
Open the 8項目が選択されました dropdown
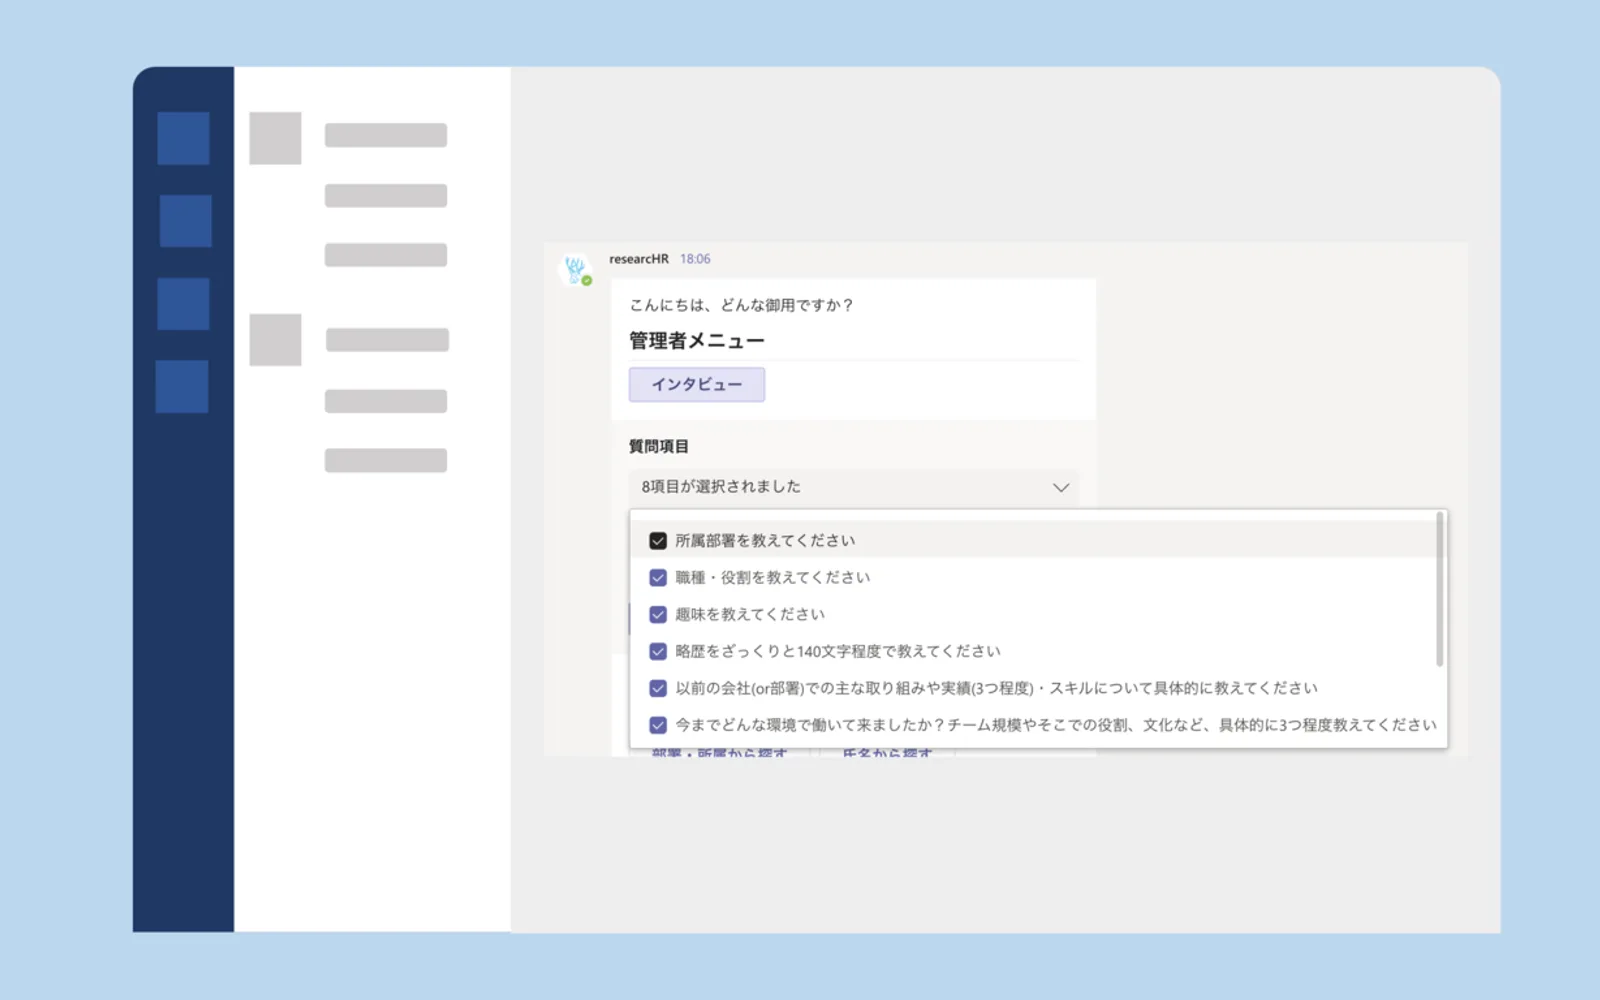pyautogui.click(x=854, y=487)
